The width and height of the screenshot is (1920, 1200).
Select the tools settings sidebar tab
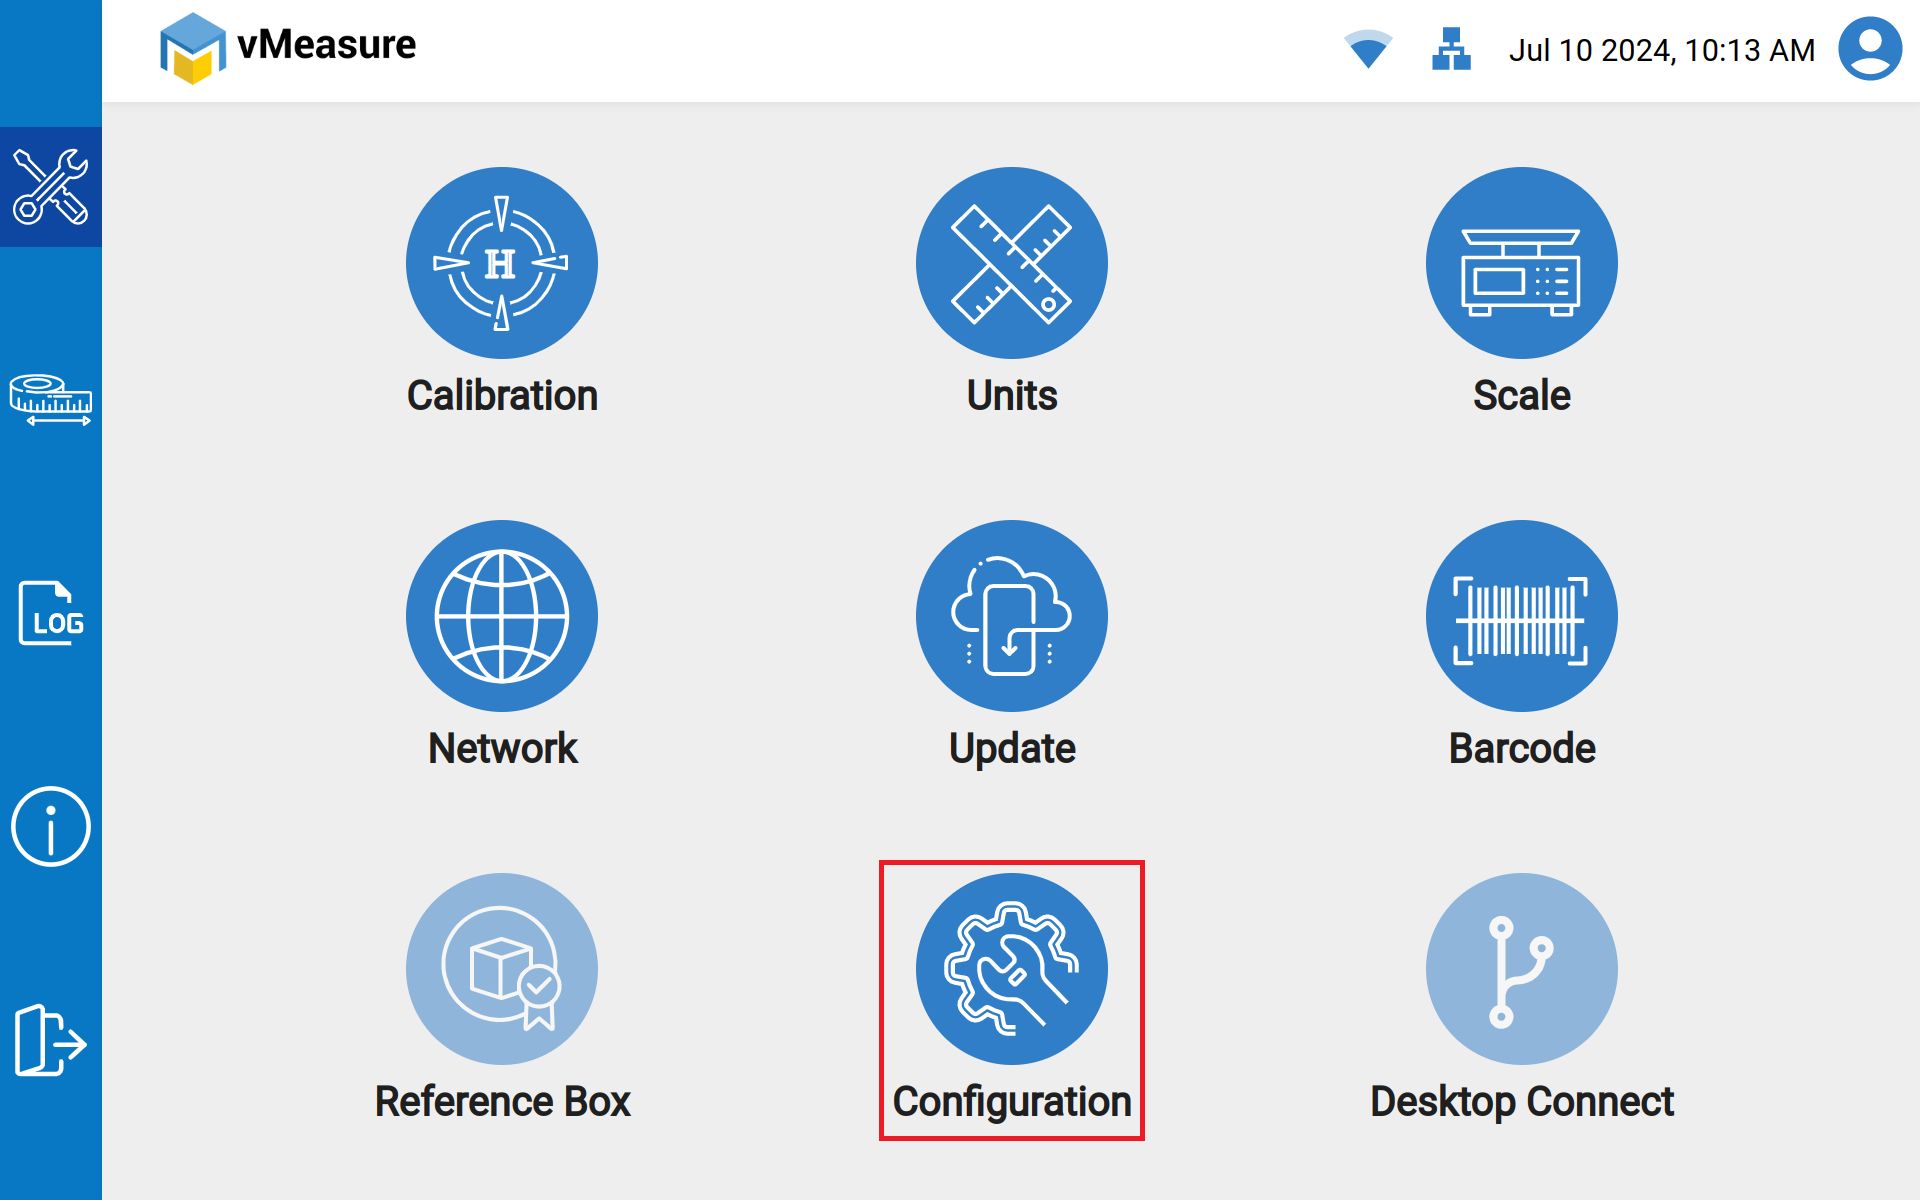51,187
